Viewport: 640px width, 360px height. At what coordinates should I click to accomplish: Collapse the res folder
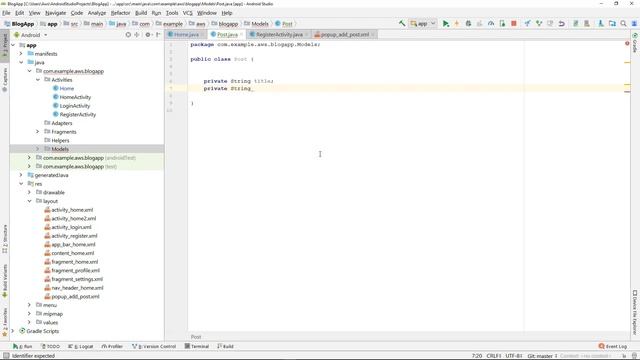[21, 184]
